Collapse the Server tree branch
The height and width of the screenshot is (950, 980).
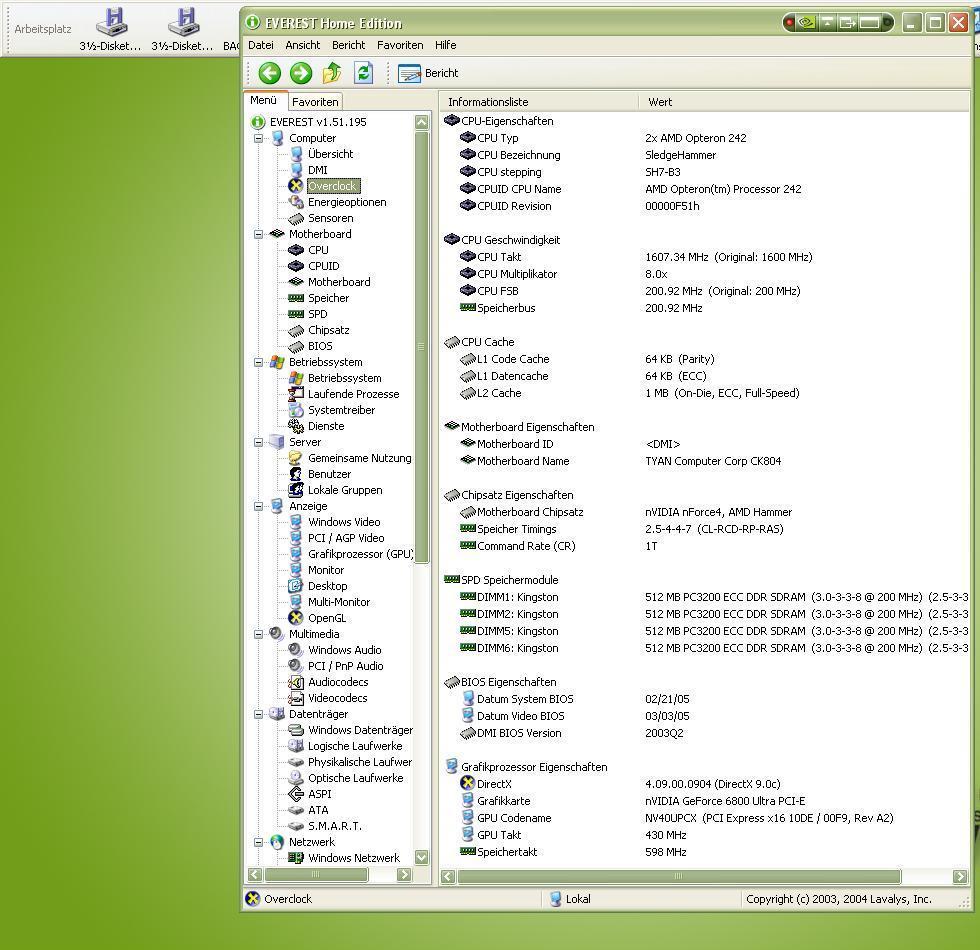[x=258, y=442]
